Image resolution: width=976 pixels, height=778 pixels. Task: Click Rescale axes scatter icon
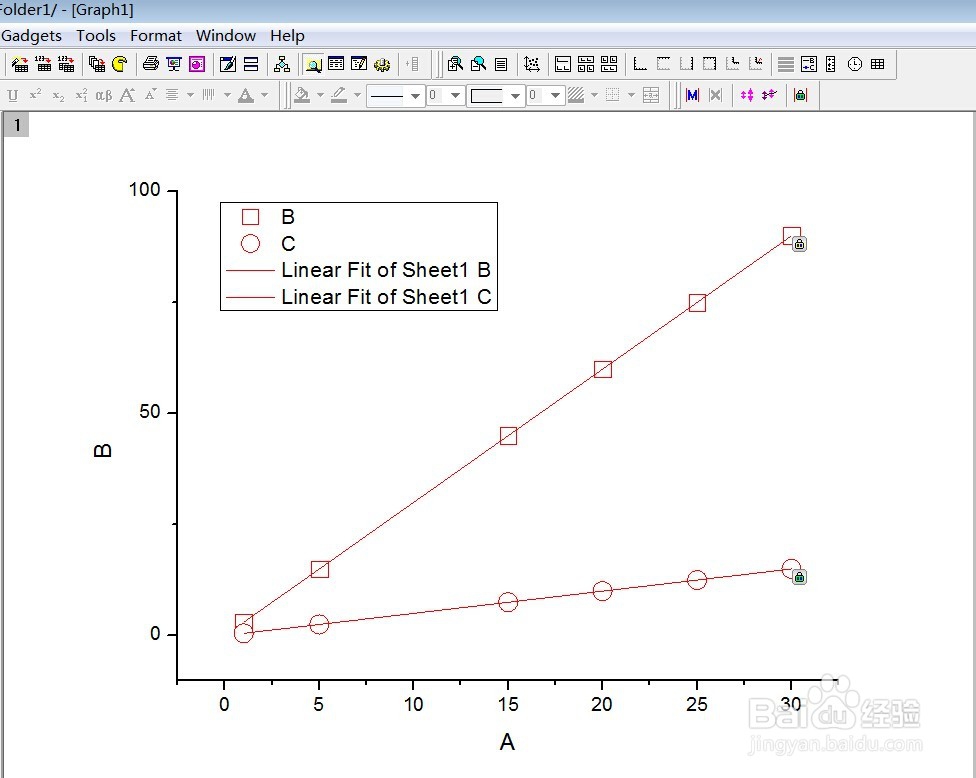click(532, 63)
